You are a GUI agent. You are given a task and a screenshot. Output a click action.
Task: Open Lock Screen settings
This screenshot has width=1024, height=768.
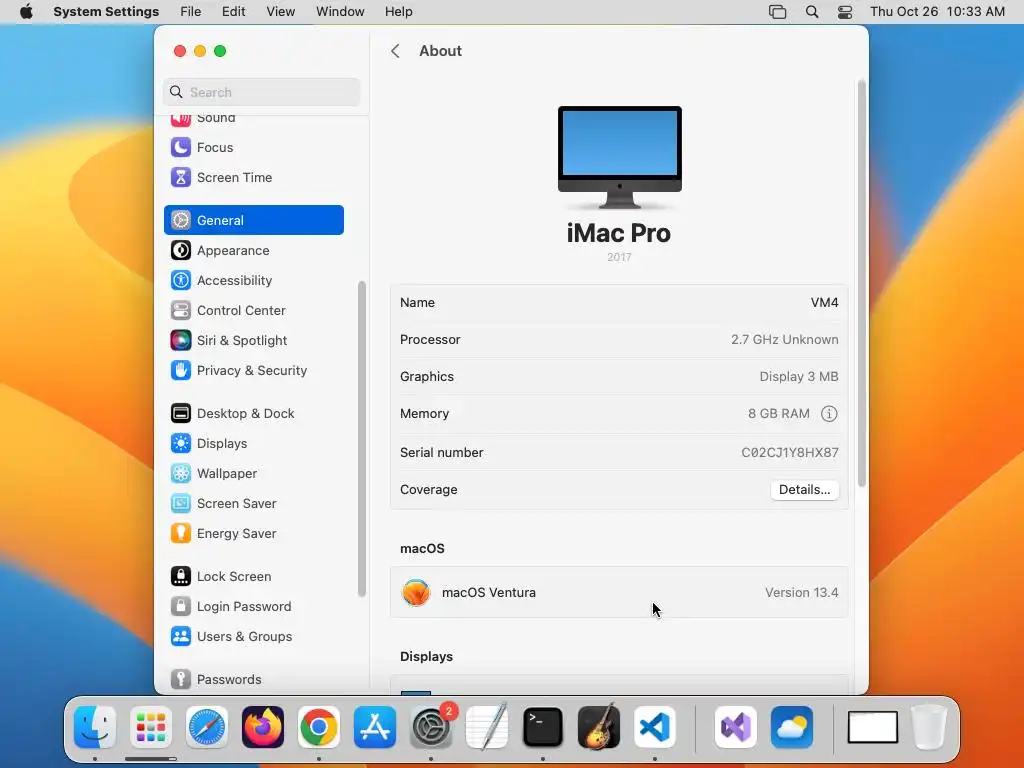253,577
